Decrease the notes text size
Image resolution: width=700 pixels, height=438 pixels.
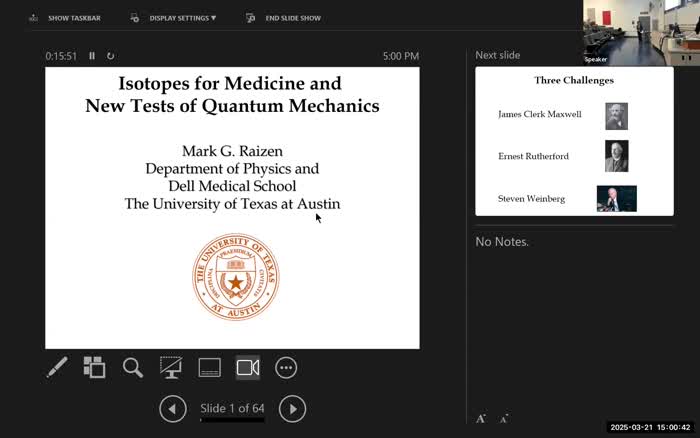coord(504,419)
